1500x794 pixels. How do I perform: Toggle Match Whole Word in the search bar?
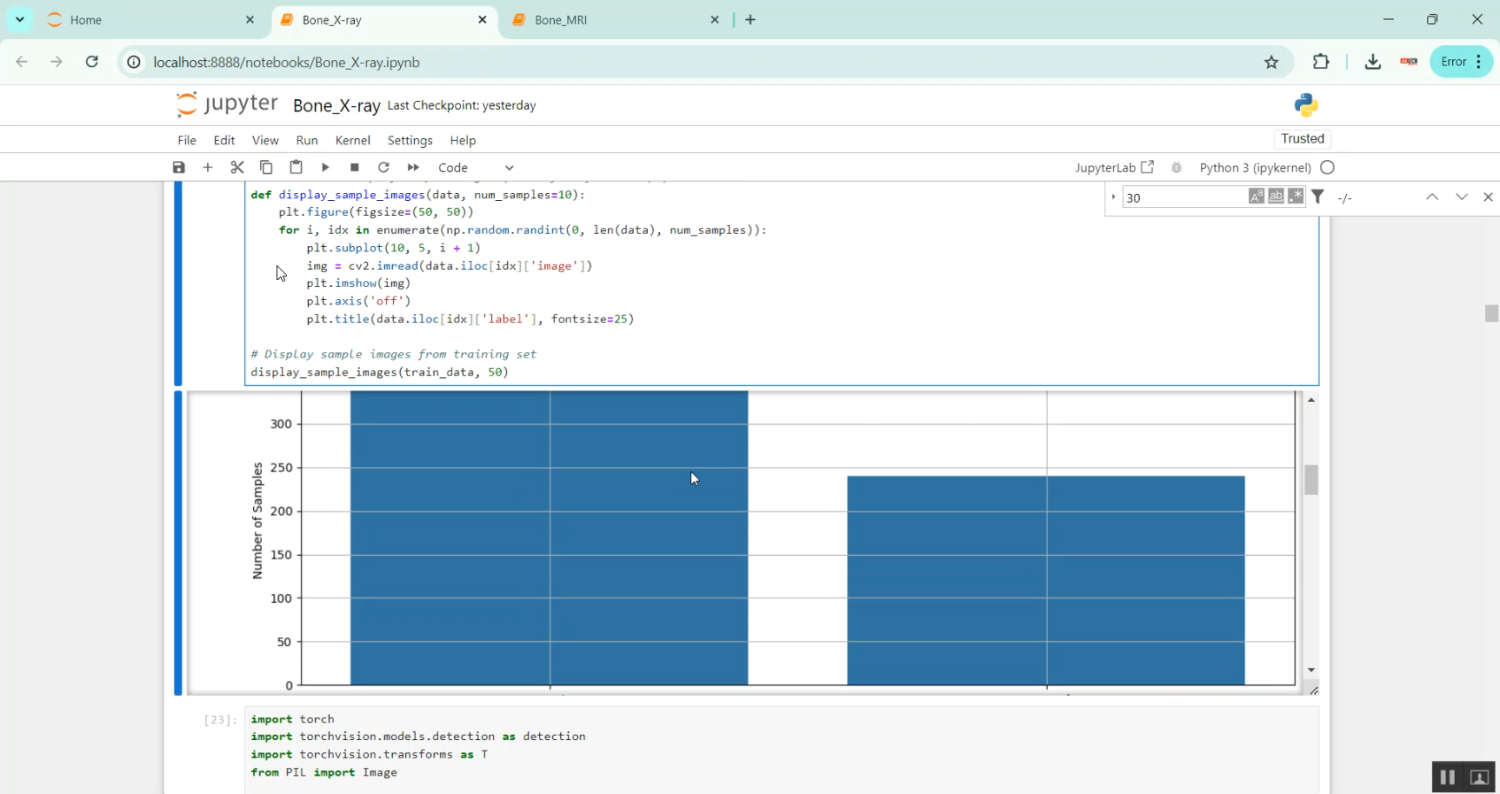(1276, 197)
